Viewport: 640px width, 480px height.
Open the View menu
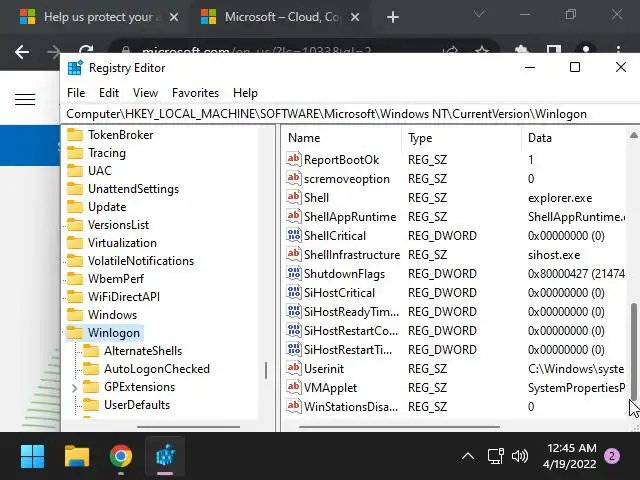pos(145,93)
